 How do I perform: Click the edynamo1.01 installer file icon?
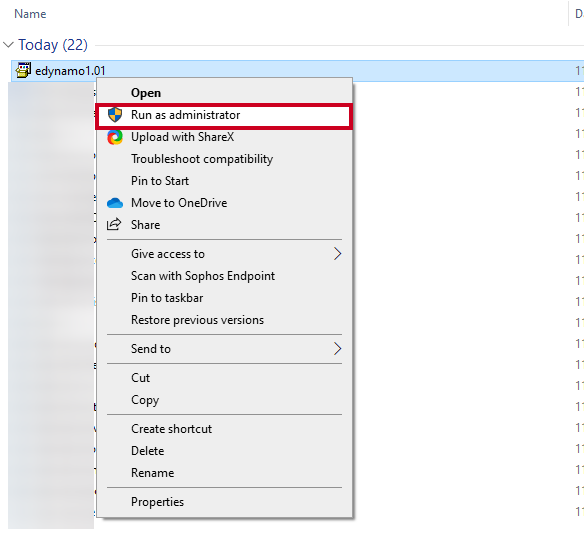(23, 70)
